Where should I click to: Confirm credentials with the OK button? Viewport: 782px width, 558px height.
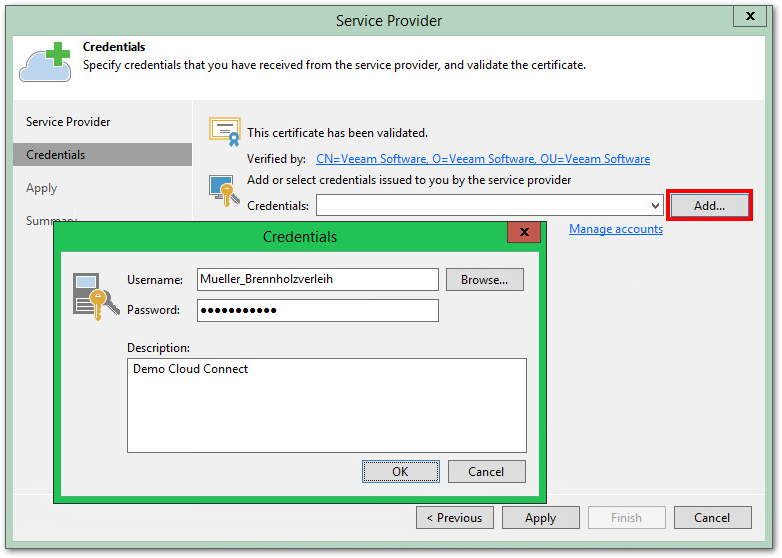(x=400, y=472)
